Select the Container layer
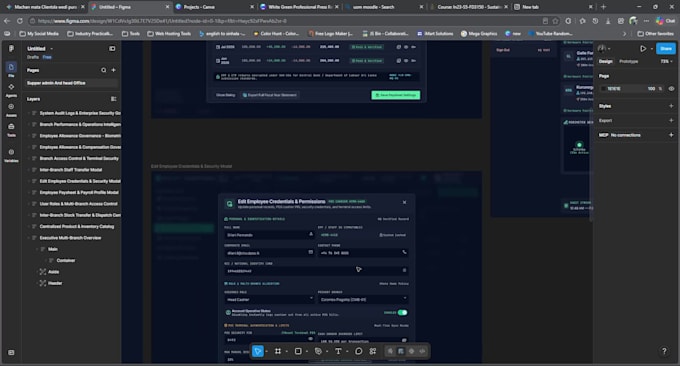680x366 pixels. click(66, 261)
